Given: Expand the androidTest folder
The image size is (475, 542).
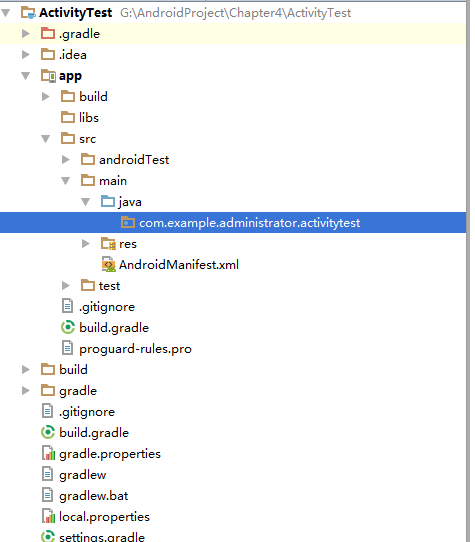Looking at the screenshot, I should (x=66, y=160).
